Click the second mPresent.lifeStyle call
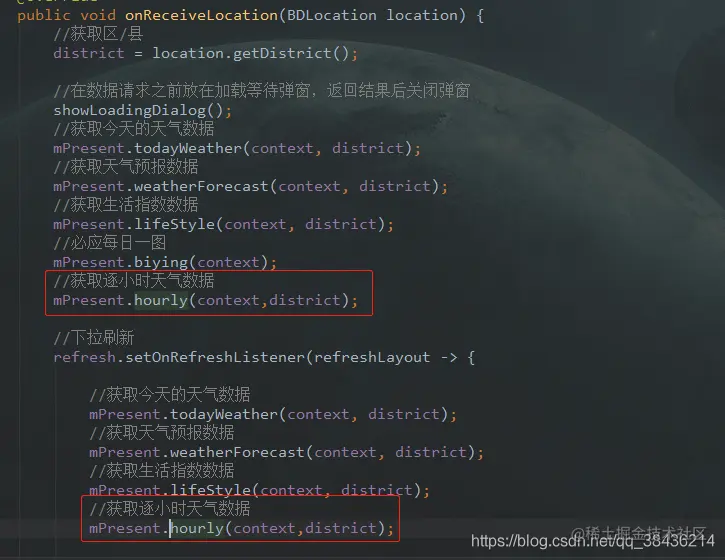Viewport: 725px width, 560px height. coord(259,490)
